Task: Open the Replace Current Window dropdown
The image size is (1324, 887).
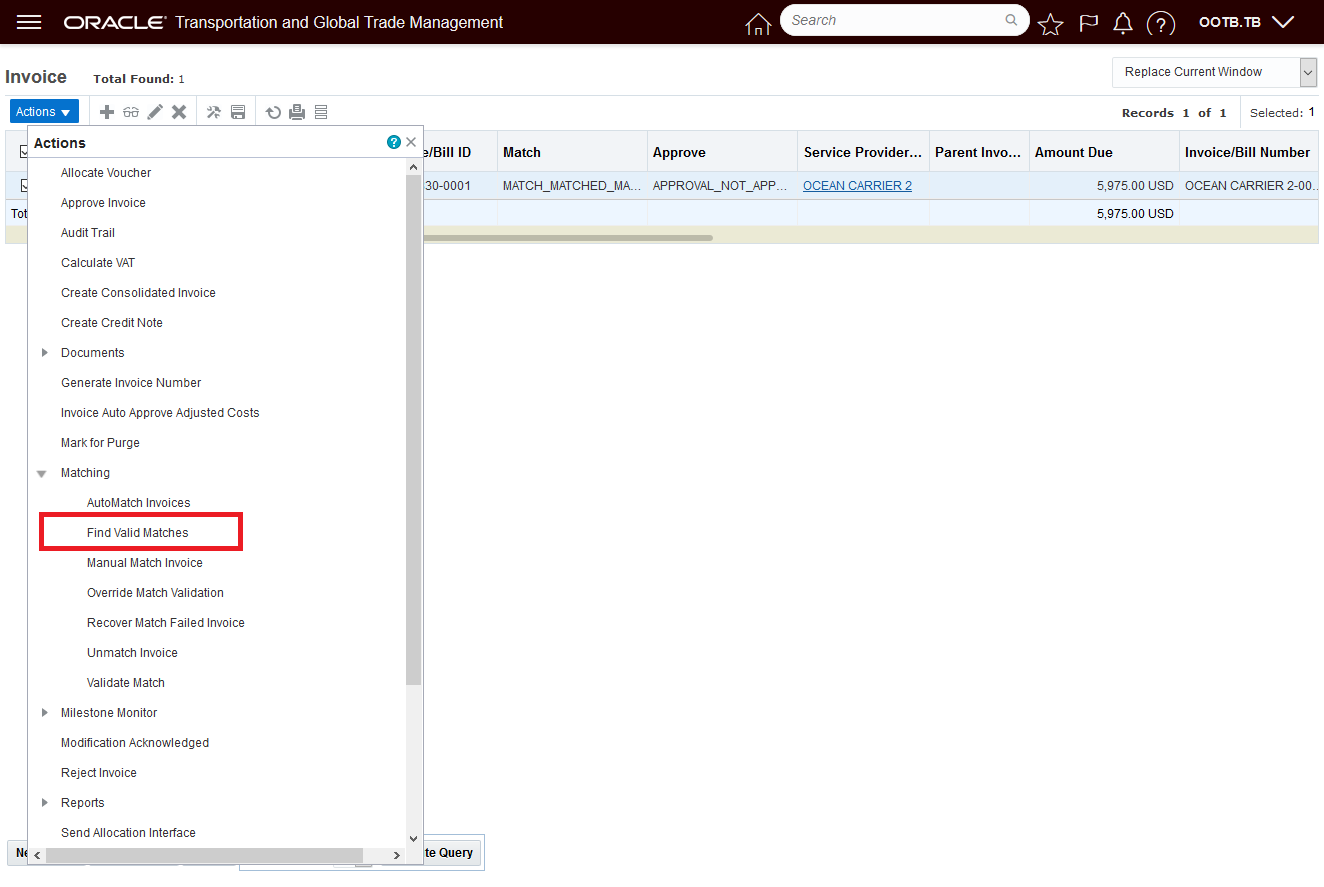Action: click(1214, 72)
